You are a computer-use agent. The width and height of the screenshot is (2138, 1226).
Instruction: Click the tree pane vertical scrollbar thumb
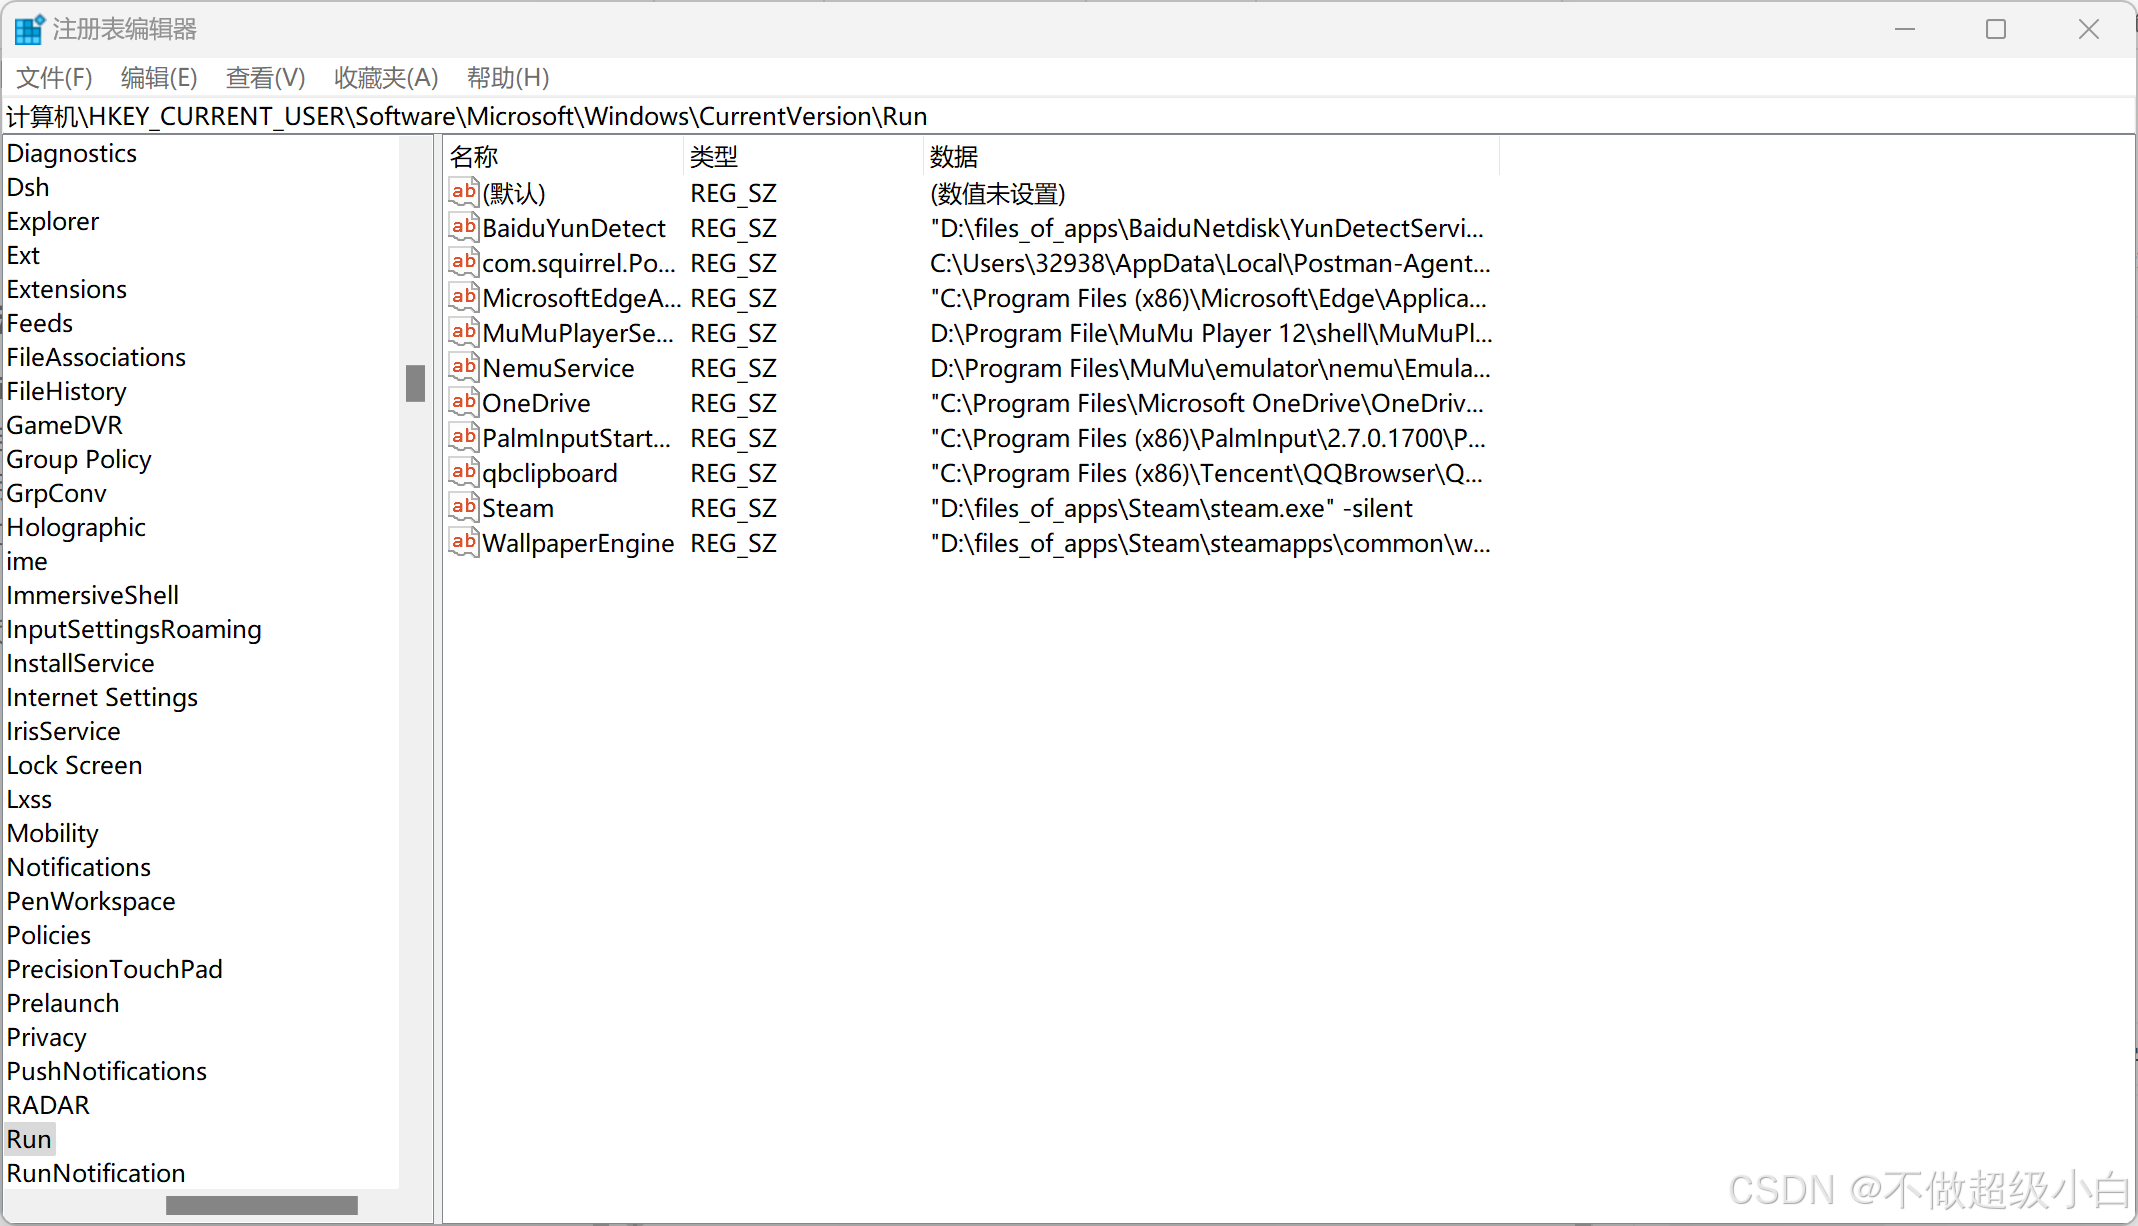click(x=415, y=383)
